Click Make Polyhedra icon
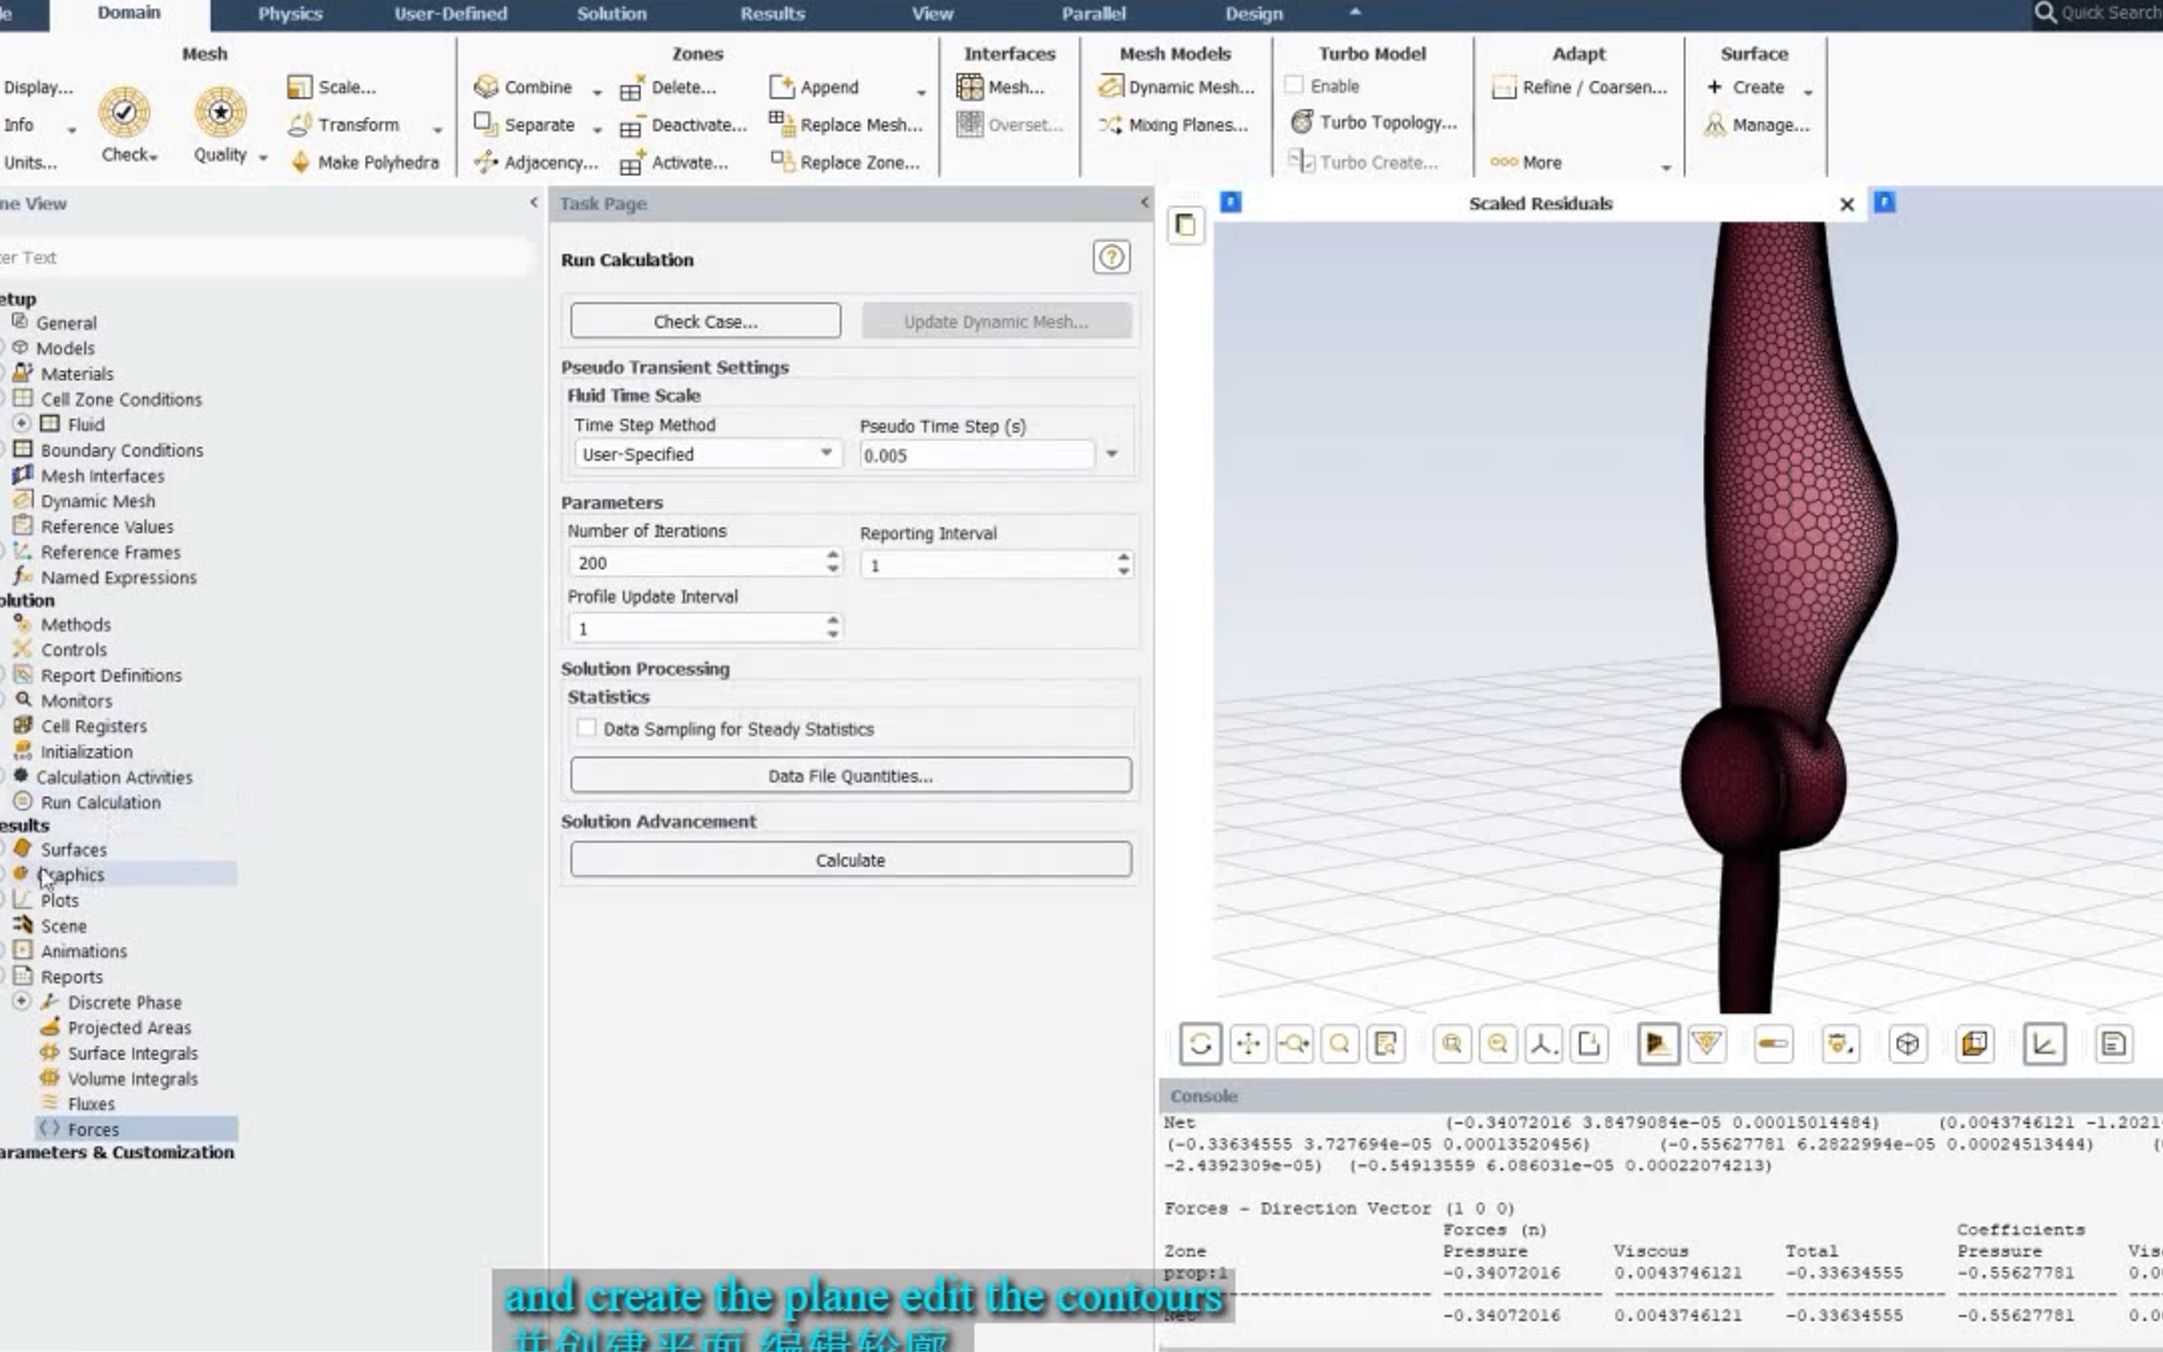The image size is (2163, 1352). point(300,162)
